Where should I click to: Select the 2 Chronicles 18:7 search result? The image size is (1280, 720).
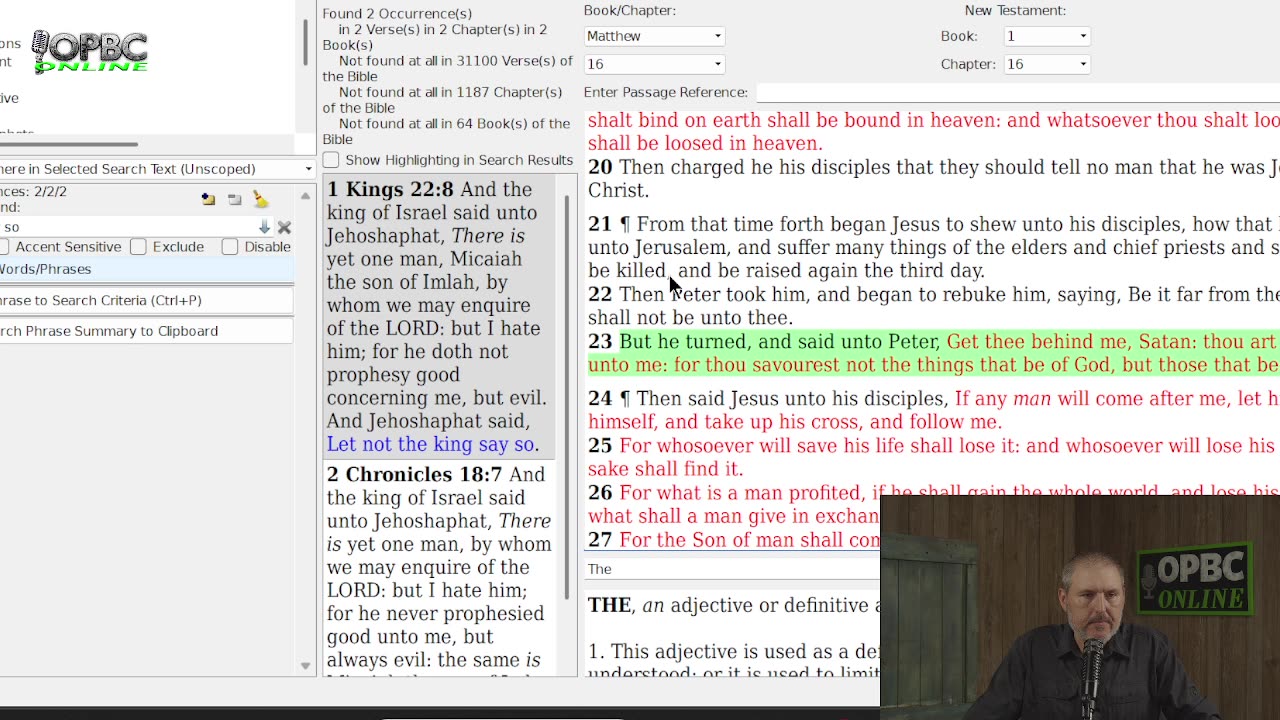[x=439, y=568]
